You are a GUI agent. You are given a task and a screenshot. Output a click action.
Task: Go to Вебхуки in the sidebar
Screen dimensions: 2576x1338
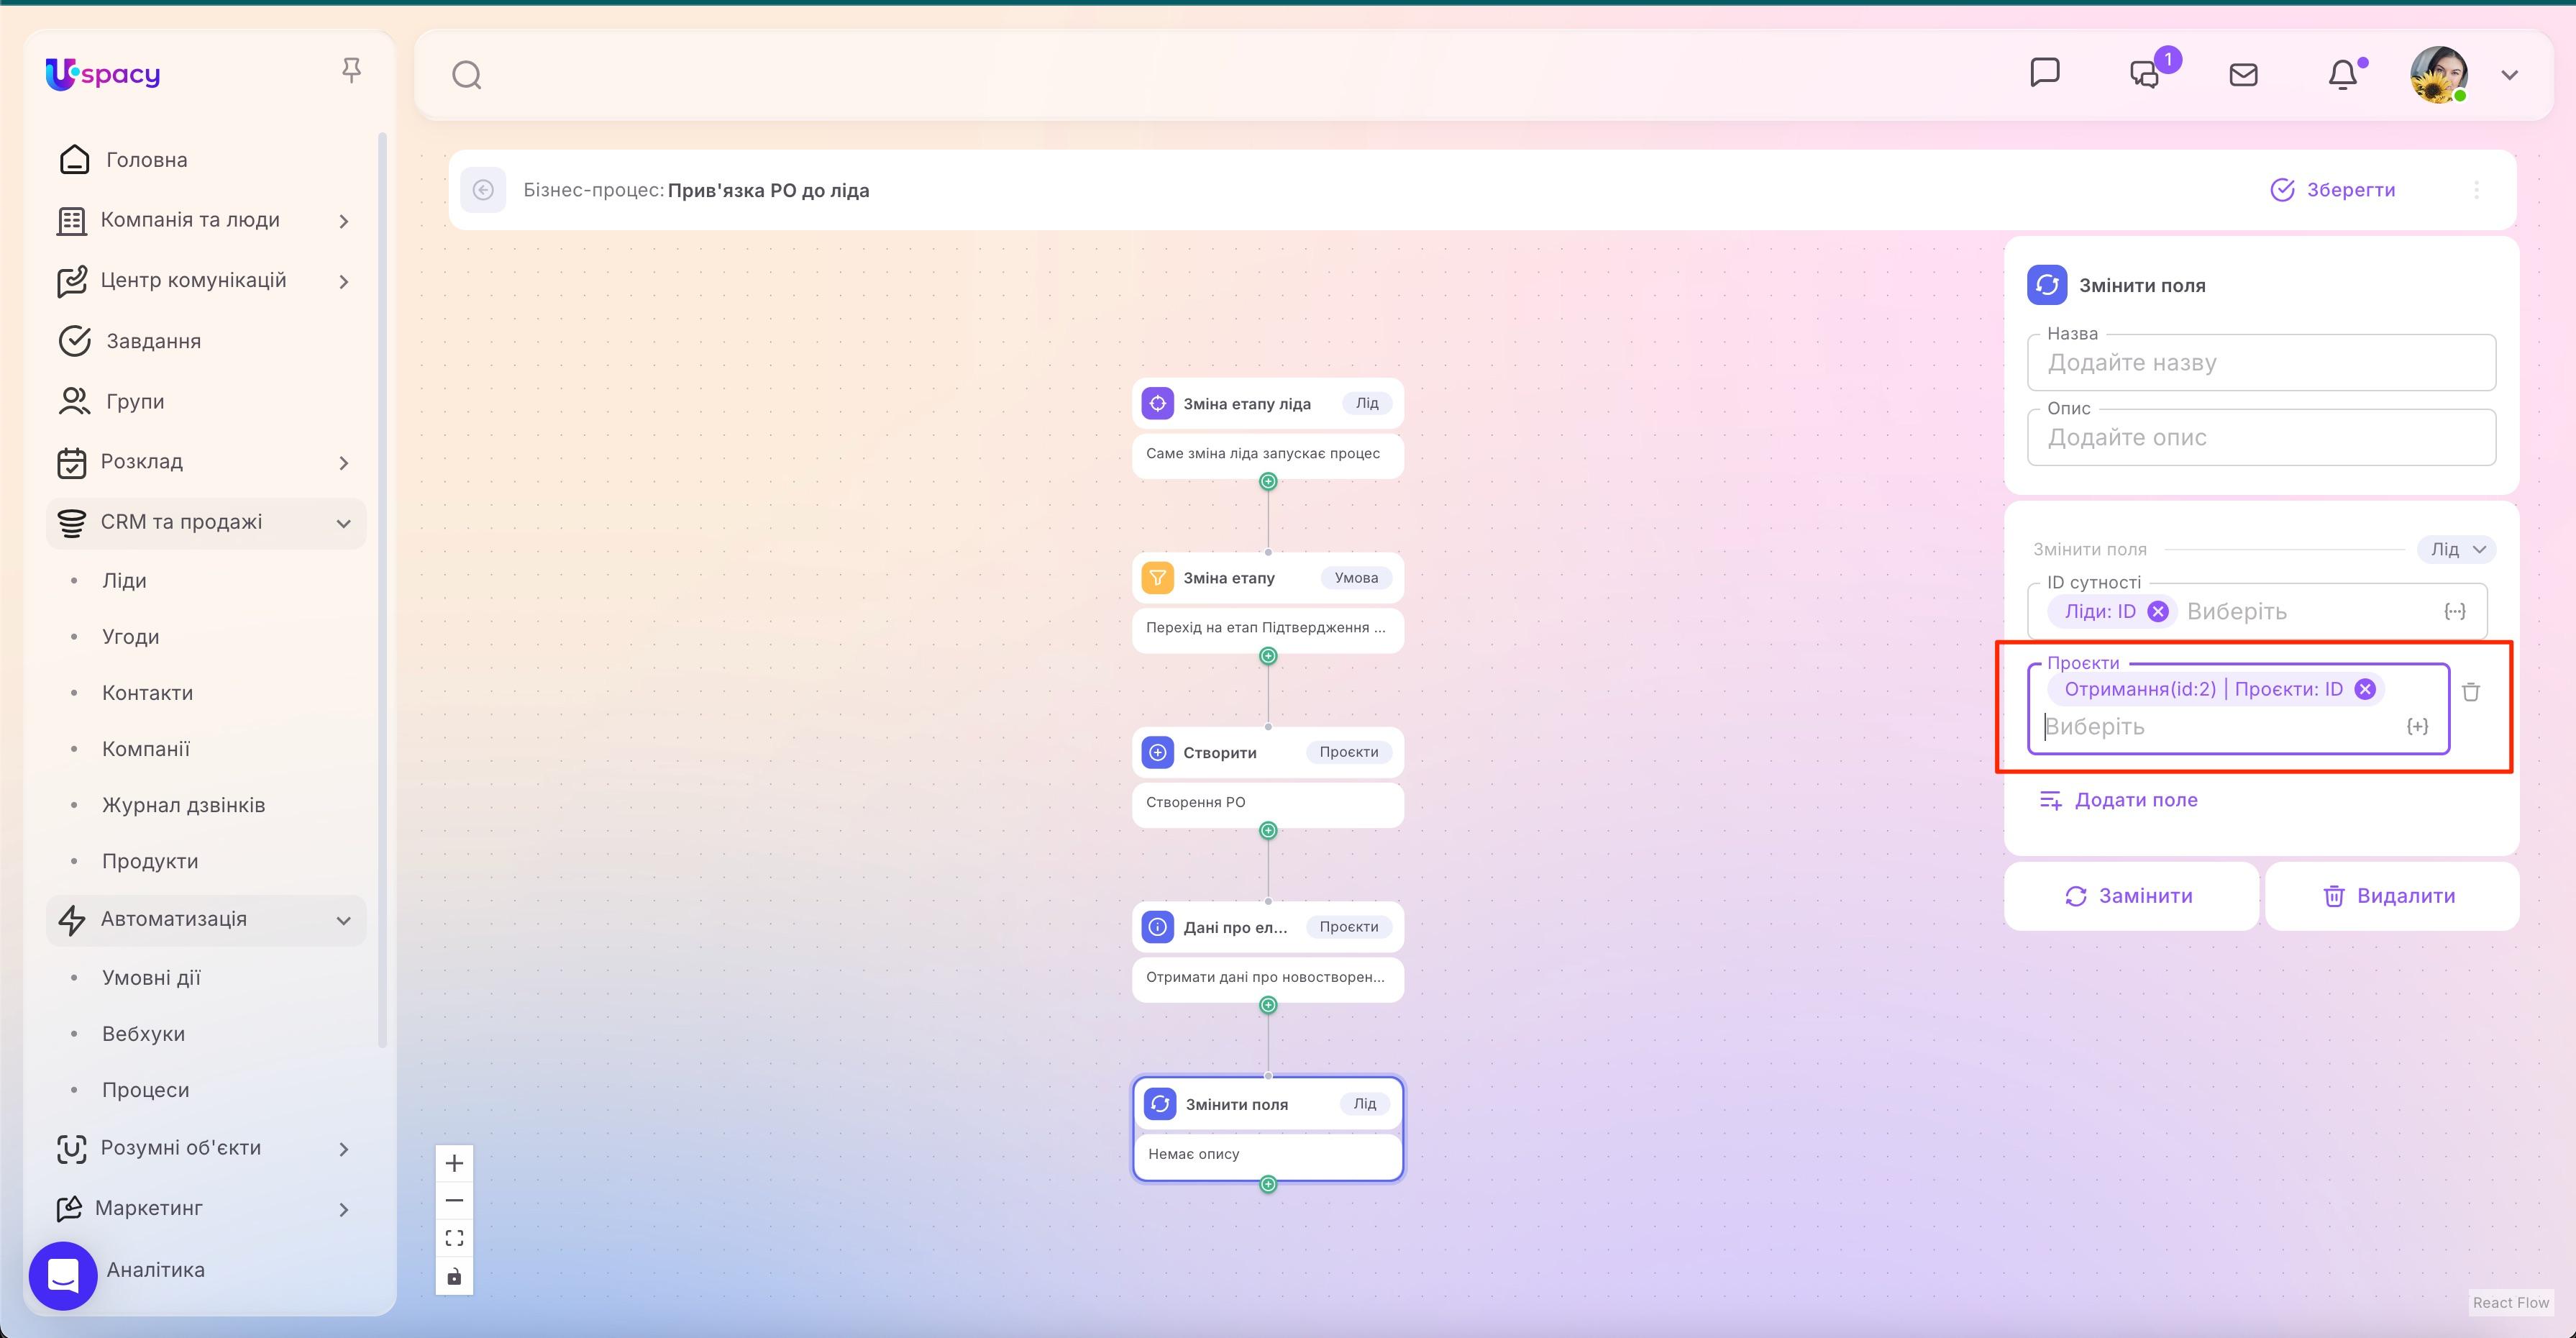pyautogui.click(x=144, y=1033)
